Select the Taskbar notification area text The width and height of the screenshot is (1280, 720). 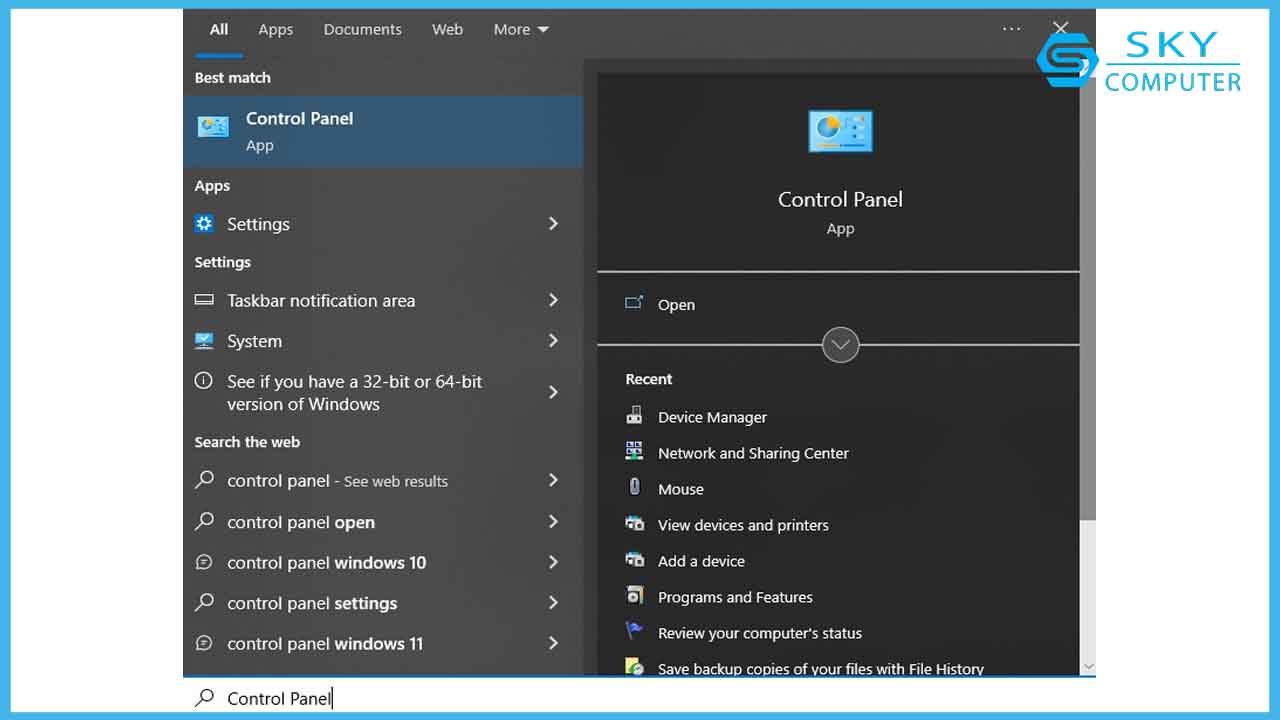pos(321,300)
